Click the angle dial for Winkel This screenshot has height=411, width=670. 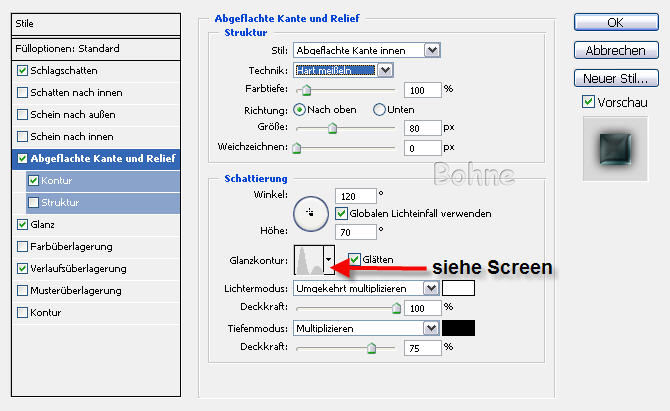pos(310,213)
